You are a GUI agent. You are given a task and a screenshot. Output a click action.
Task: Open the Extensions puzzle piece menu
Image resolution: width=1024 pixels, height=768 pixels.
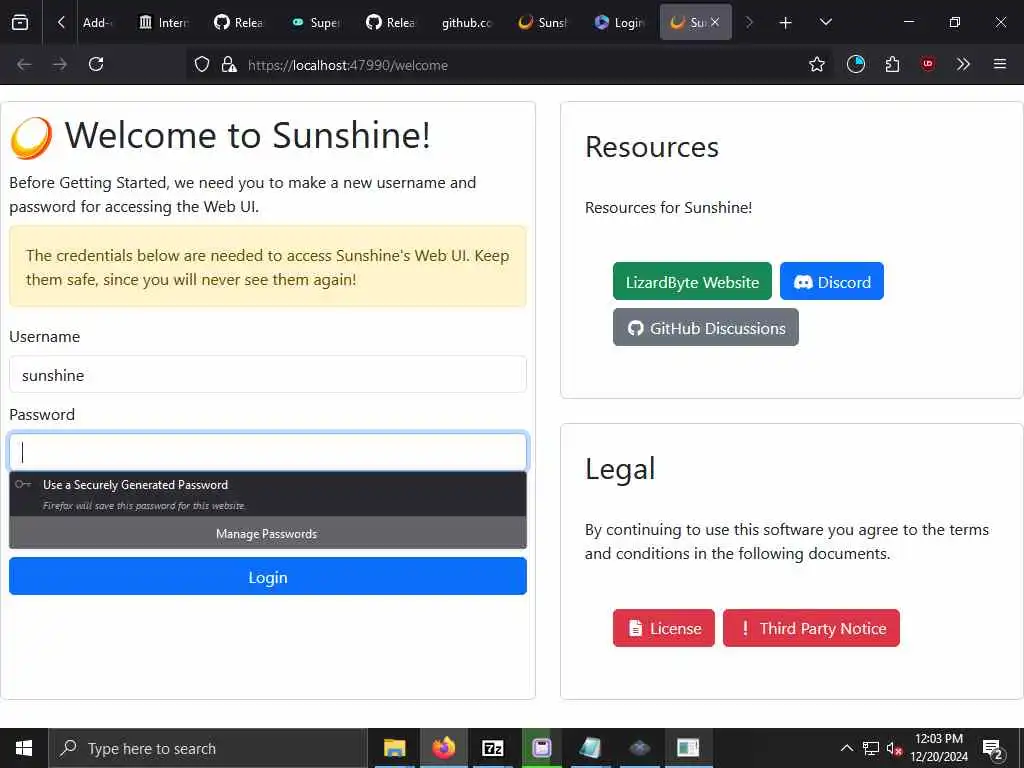point(892,64)
